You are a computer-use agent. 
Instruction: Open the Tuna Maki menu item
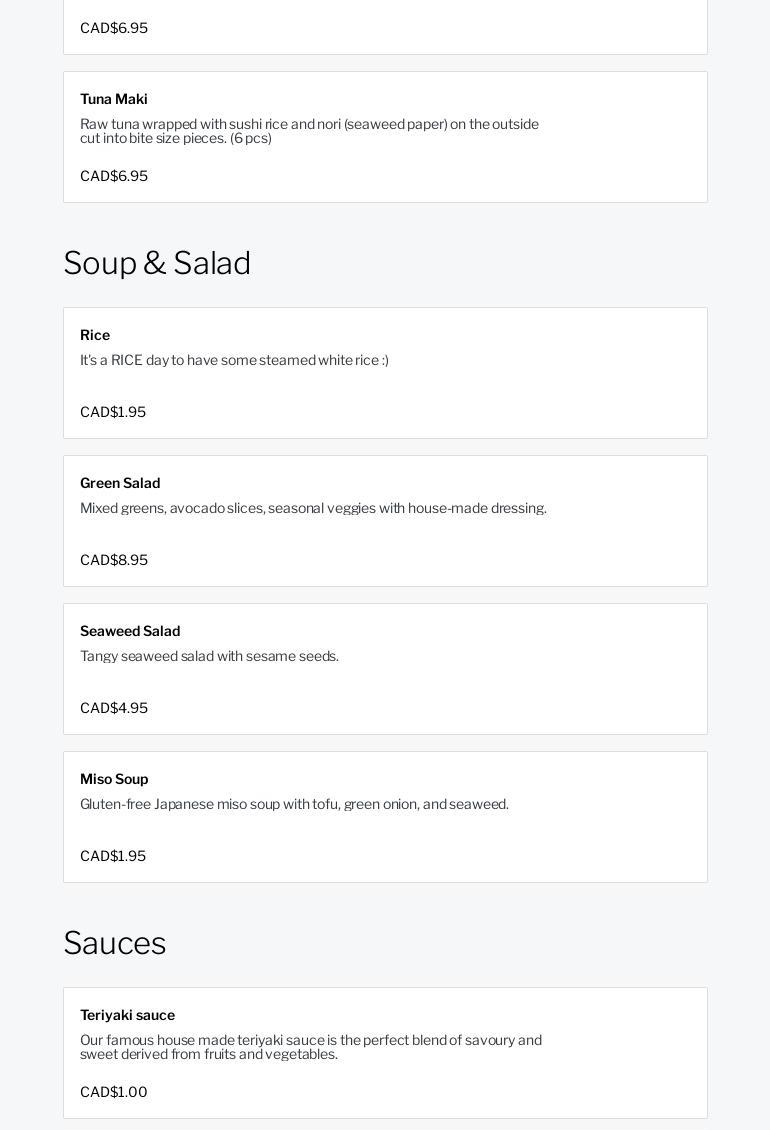[x=114, y=99]
